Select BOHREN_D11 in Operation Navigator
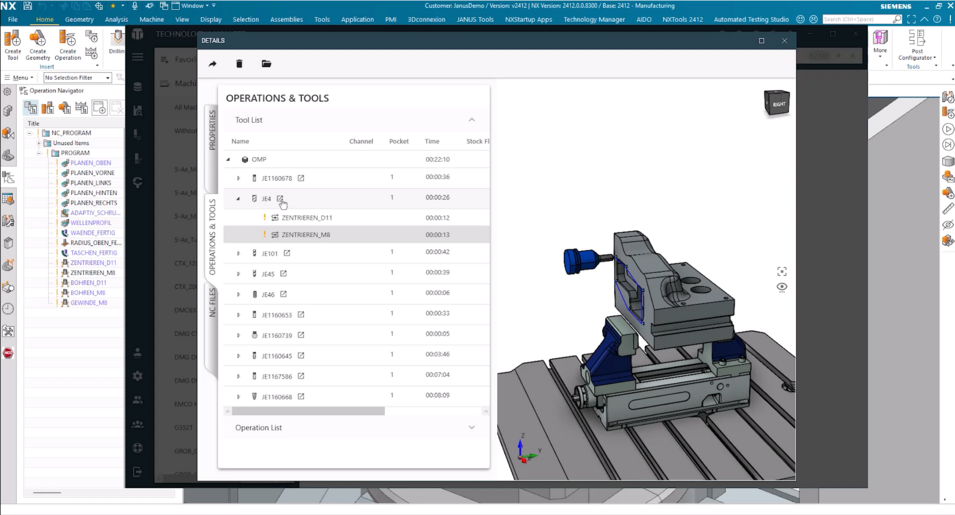Viewport: 955px width, 515px height. pos(88,282)
